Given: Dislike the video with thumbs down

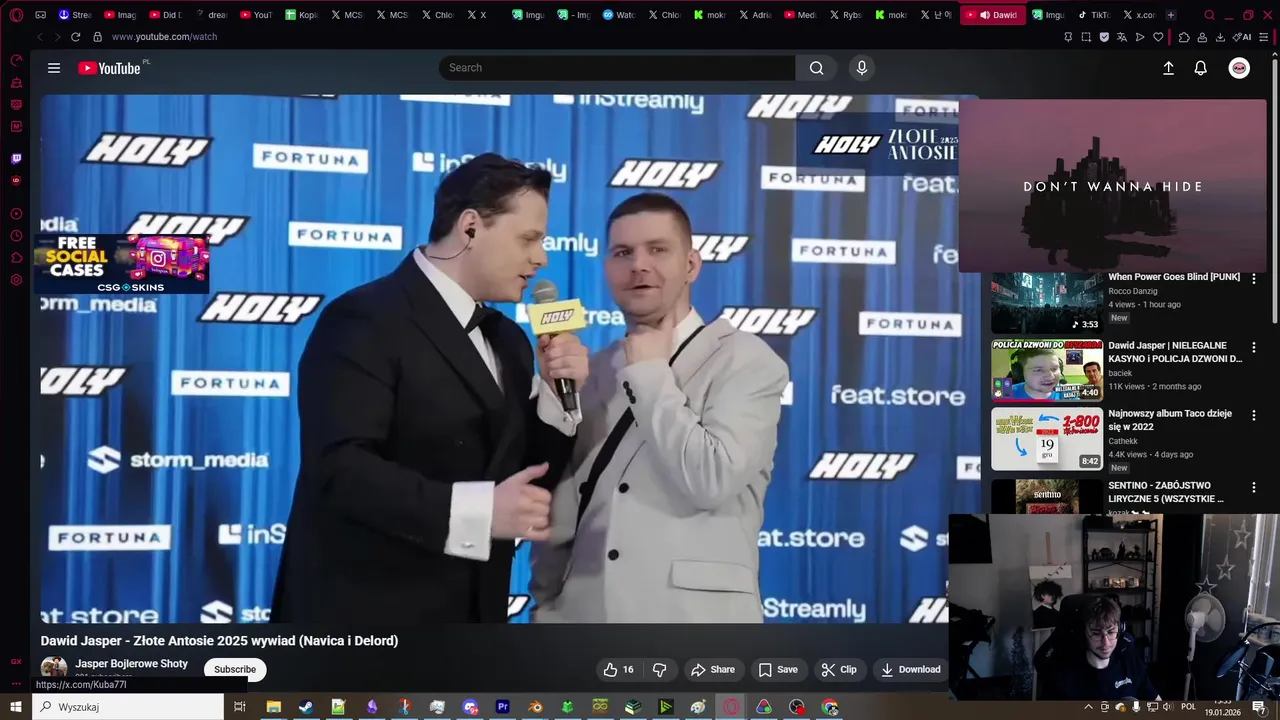Looking at the screenshot, I should pyautogui.click(x=659, y=669).
